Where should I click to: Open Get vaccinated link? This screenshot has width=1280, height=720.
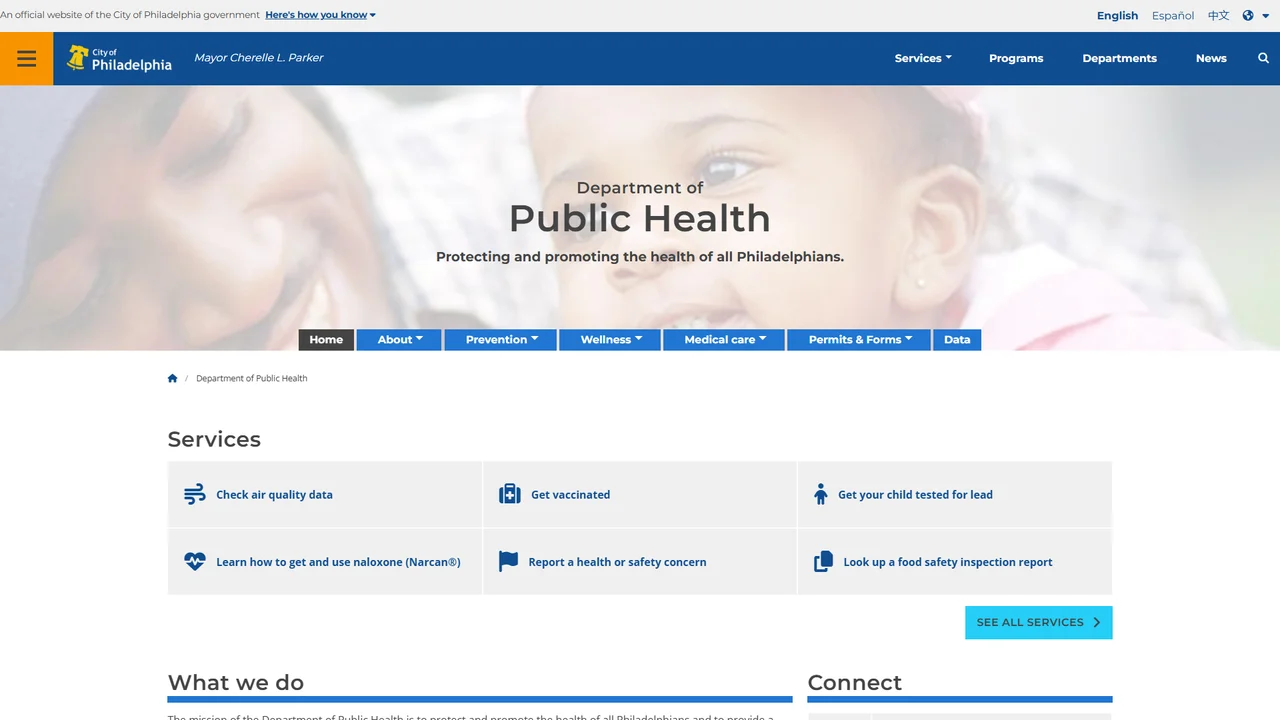tap(570, 494)
